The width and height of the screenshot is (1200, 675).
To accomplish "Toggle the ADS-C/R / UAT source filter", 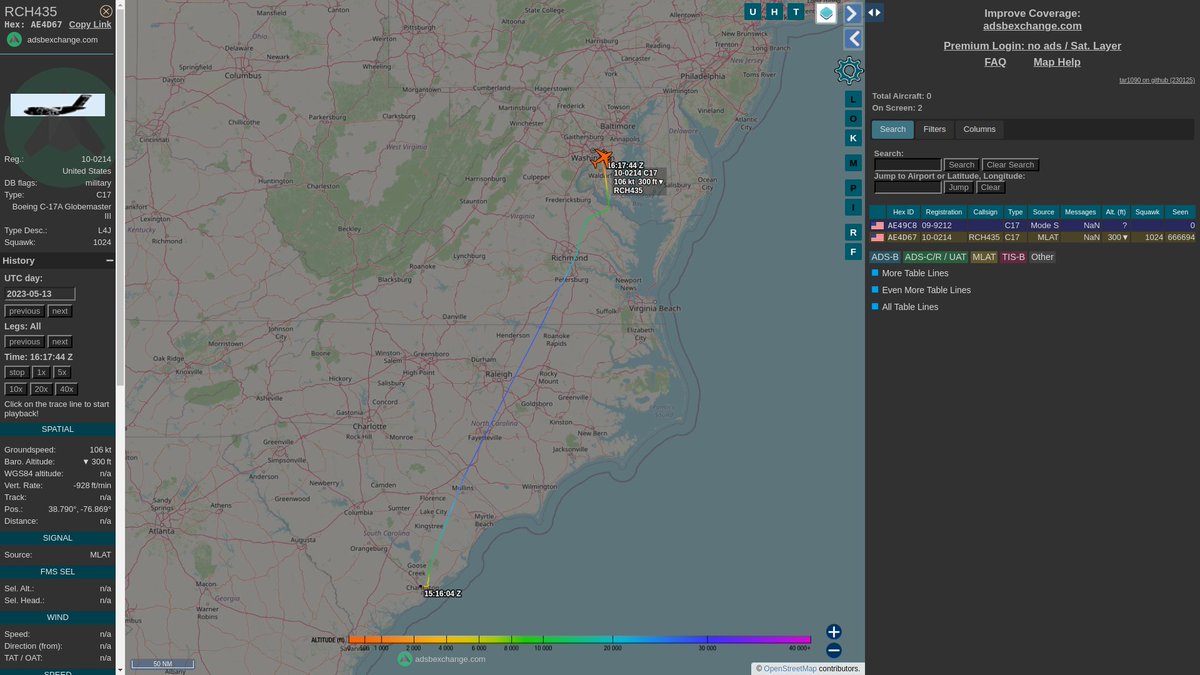I will point(936,257).
